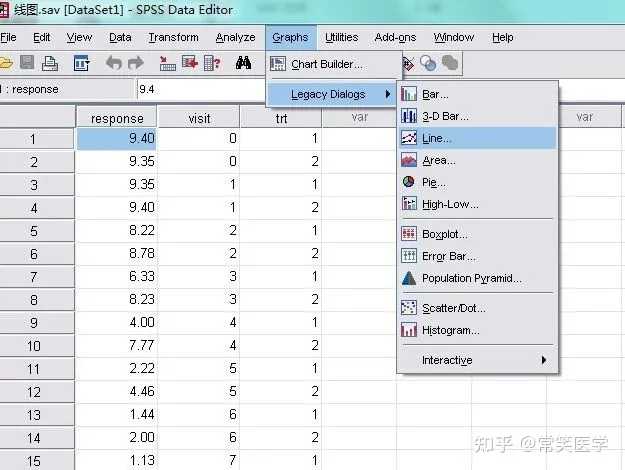
Task: Click the Go to Case toolbar icon
Action: (167, 63)
